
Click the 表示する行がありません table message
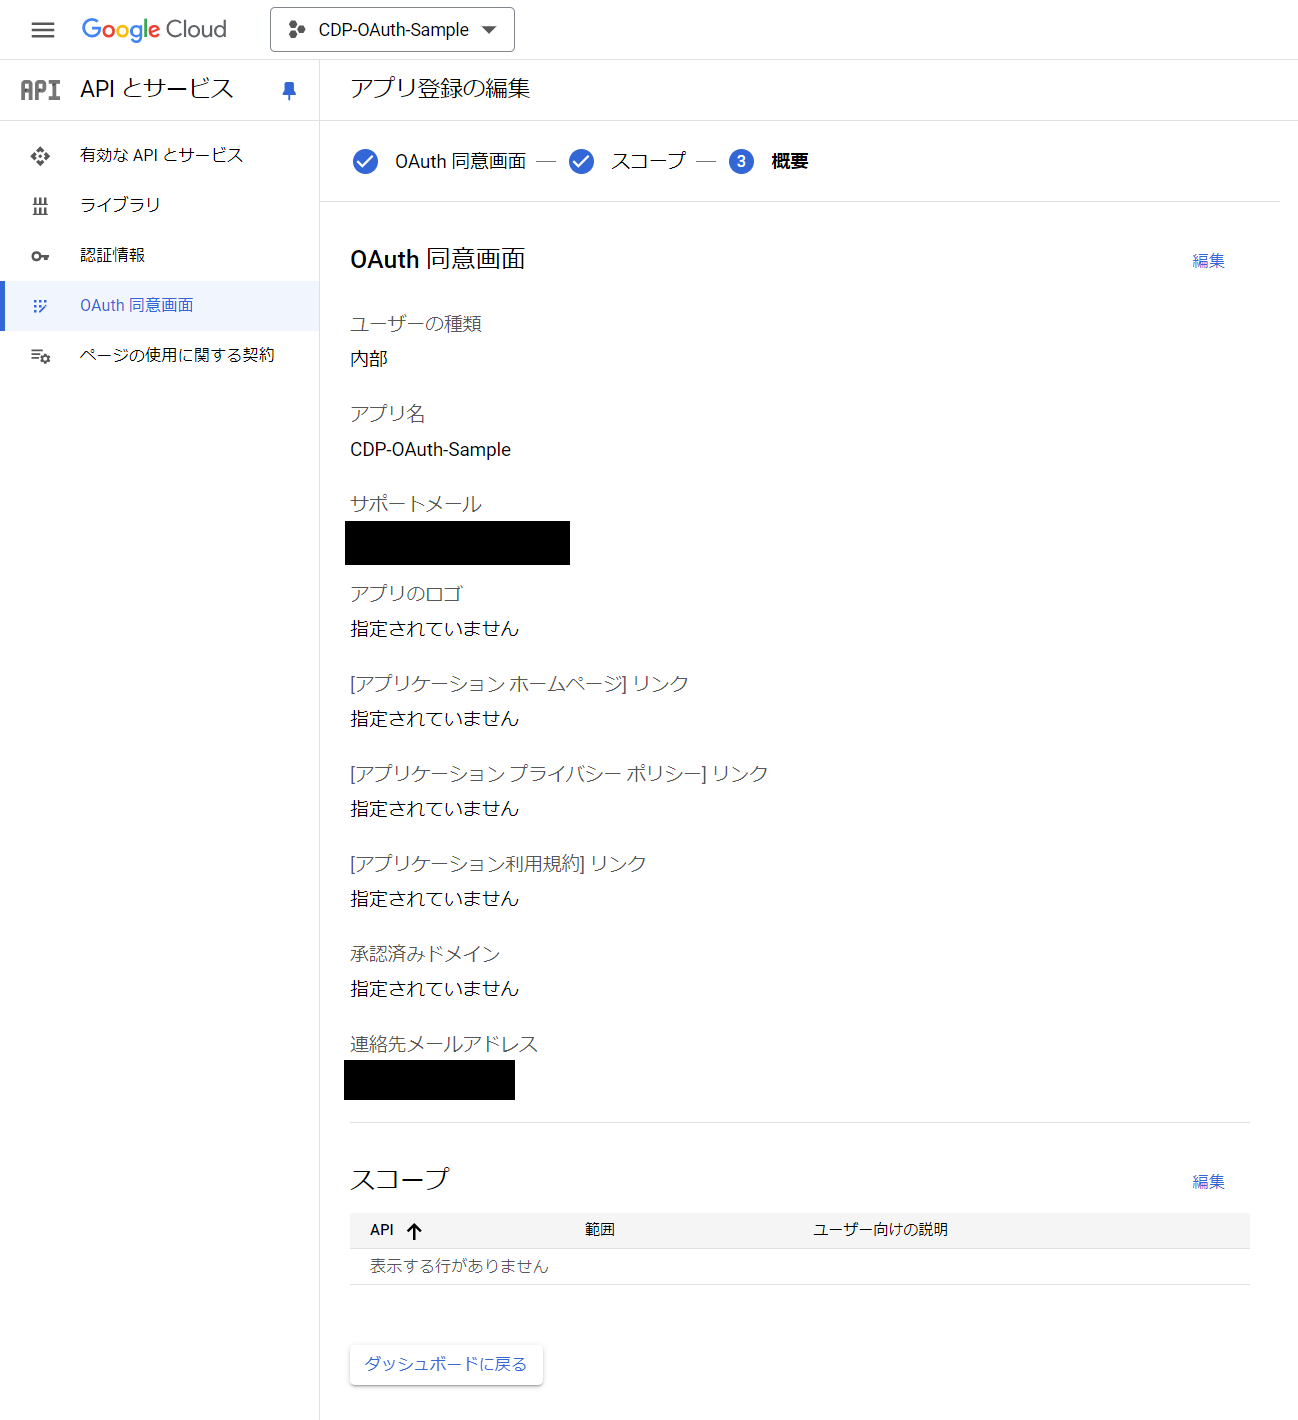pos(459,1267)
